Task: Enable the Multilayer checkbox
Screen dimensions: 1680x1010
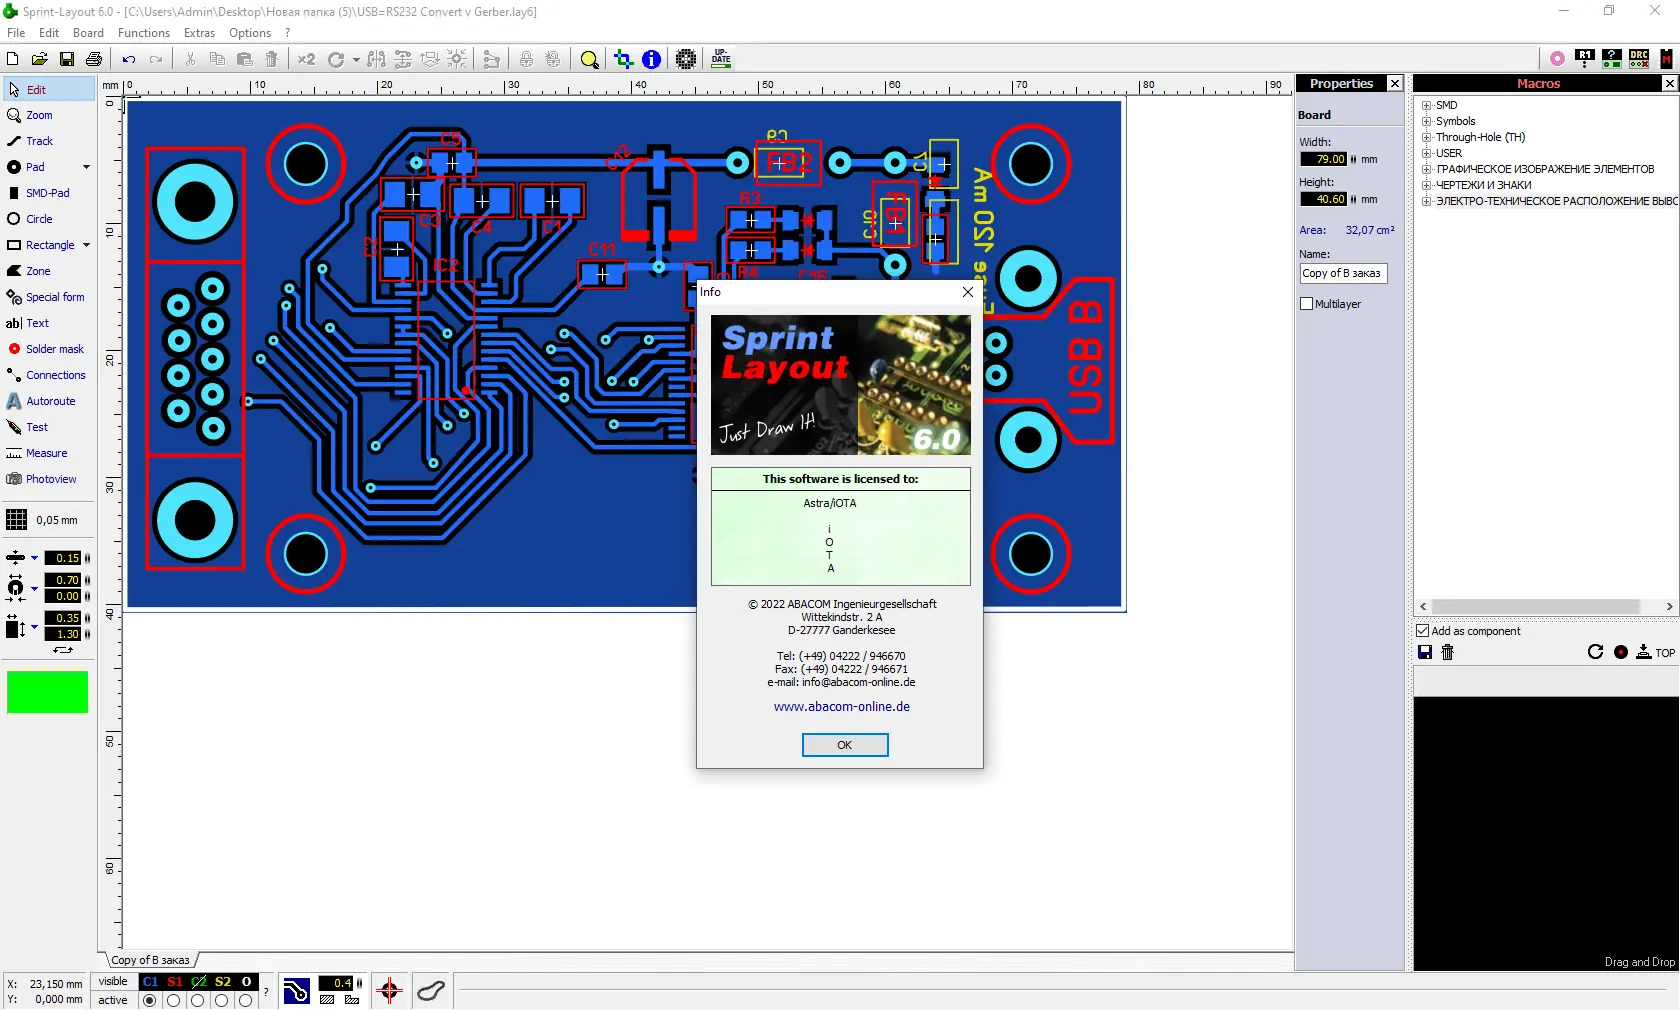Action: (x=1306, y=304)
